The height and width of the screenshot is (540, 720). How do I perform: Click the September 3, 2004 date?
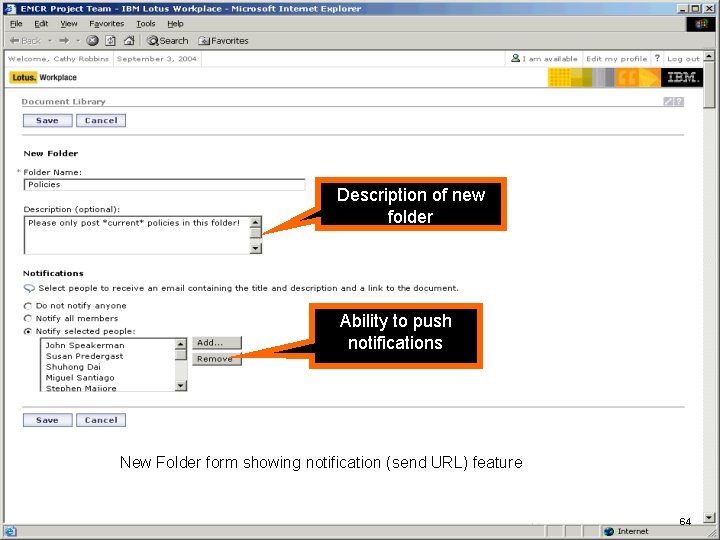[157, 59]
